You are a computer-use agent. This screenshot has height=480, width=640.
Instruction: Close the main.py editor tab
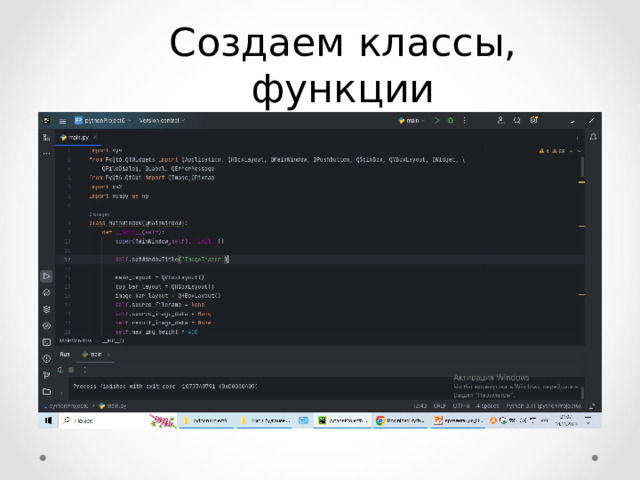(95, 138)
